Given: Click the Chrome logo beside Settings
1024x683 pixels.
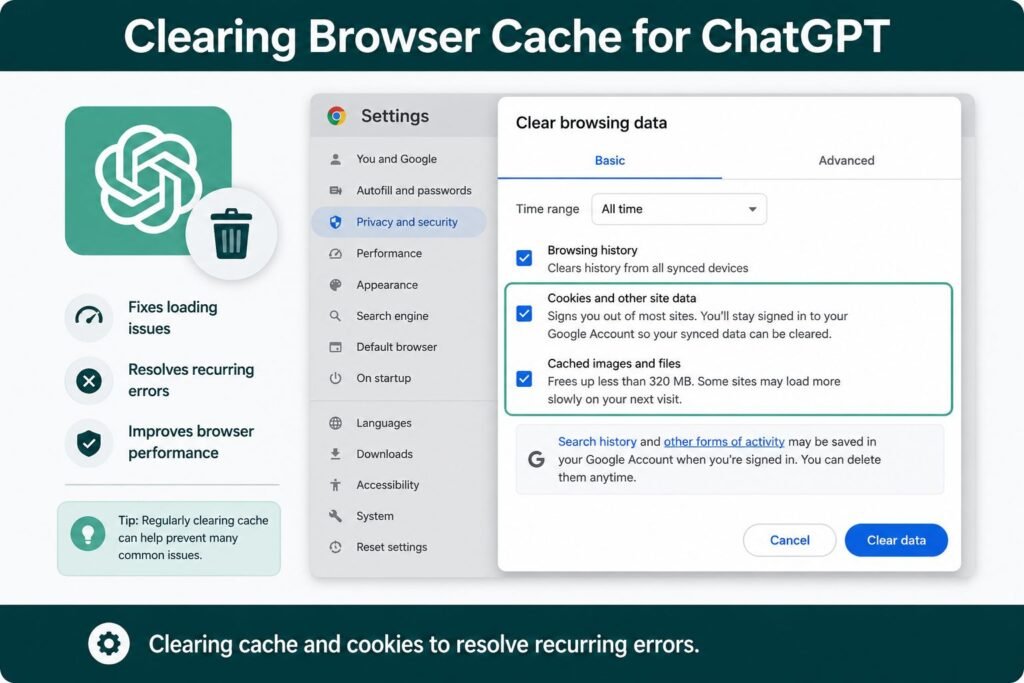Looking at the screenshot, I should point(336,116).
